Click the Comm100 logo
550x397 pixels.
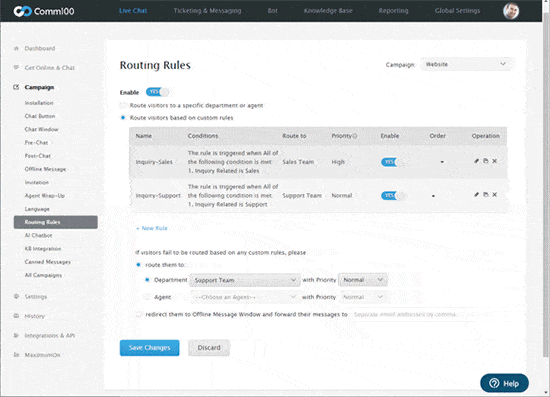point(43,11)
